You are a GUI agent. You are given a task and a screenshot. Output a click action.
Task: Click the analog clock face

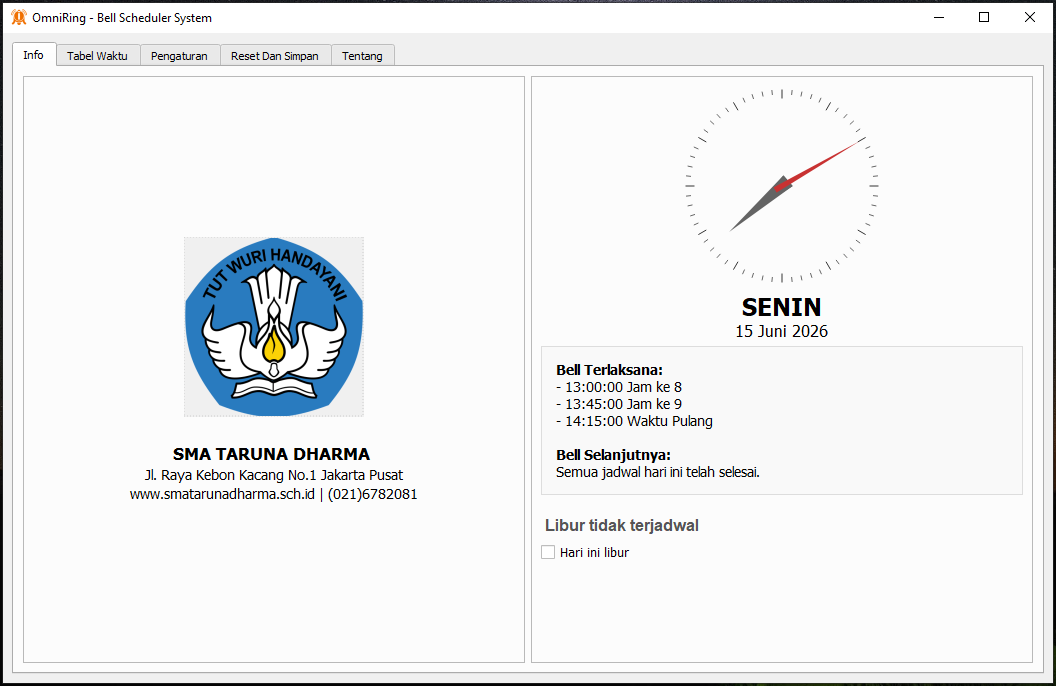pos(782,186)
